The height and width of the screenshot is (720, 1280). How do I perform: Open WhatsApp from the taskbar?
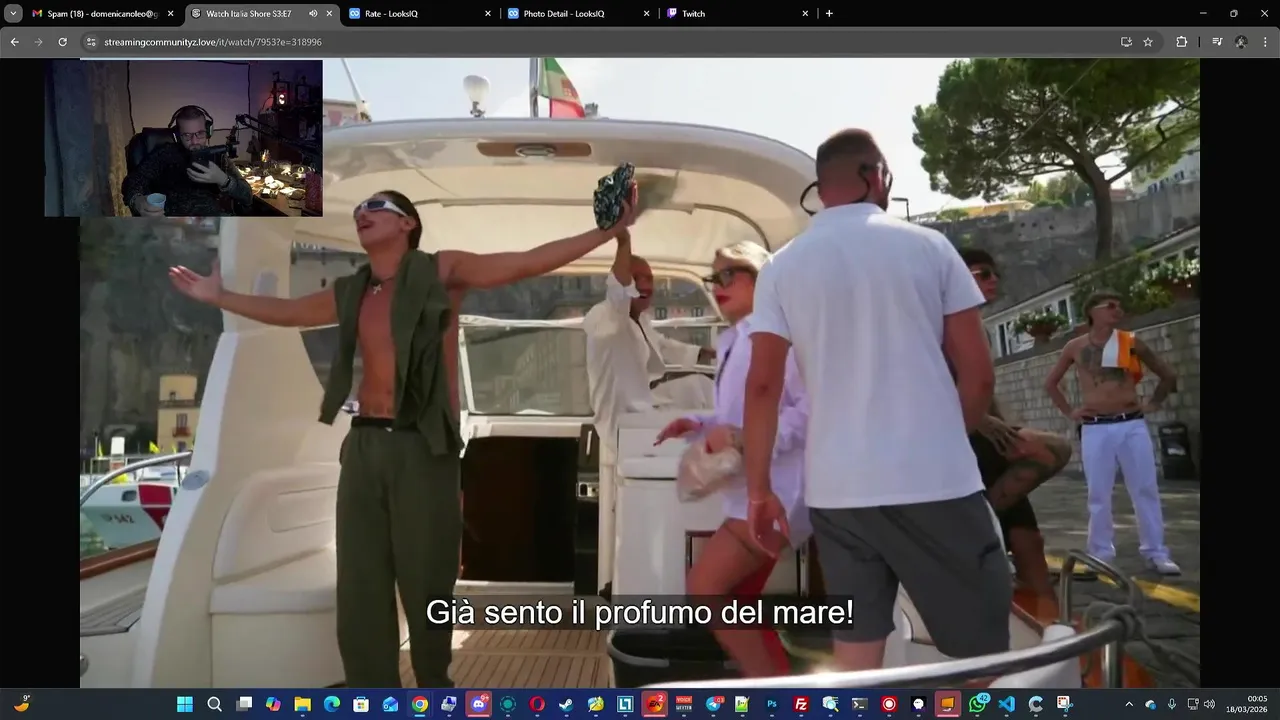[977, 704]
